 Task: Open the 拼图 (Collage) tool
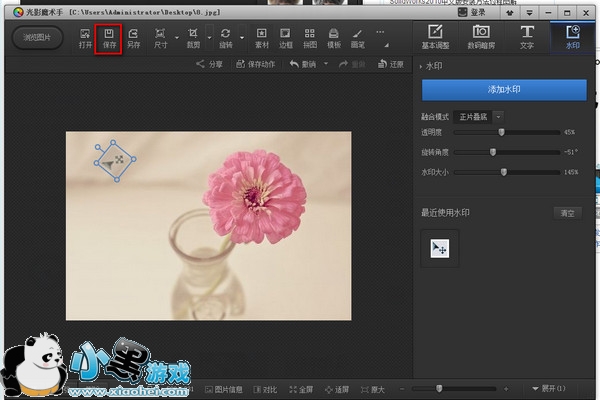point(310,38)
